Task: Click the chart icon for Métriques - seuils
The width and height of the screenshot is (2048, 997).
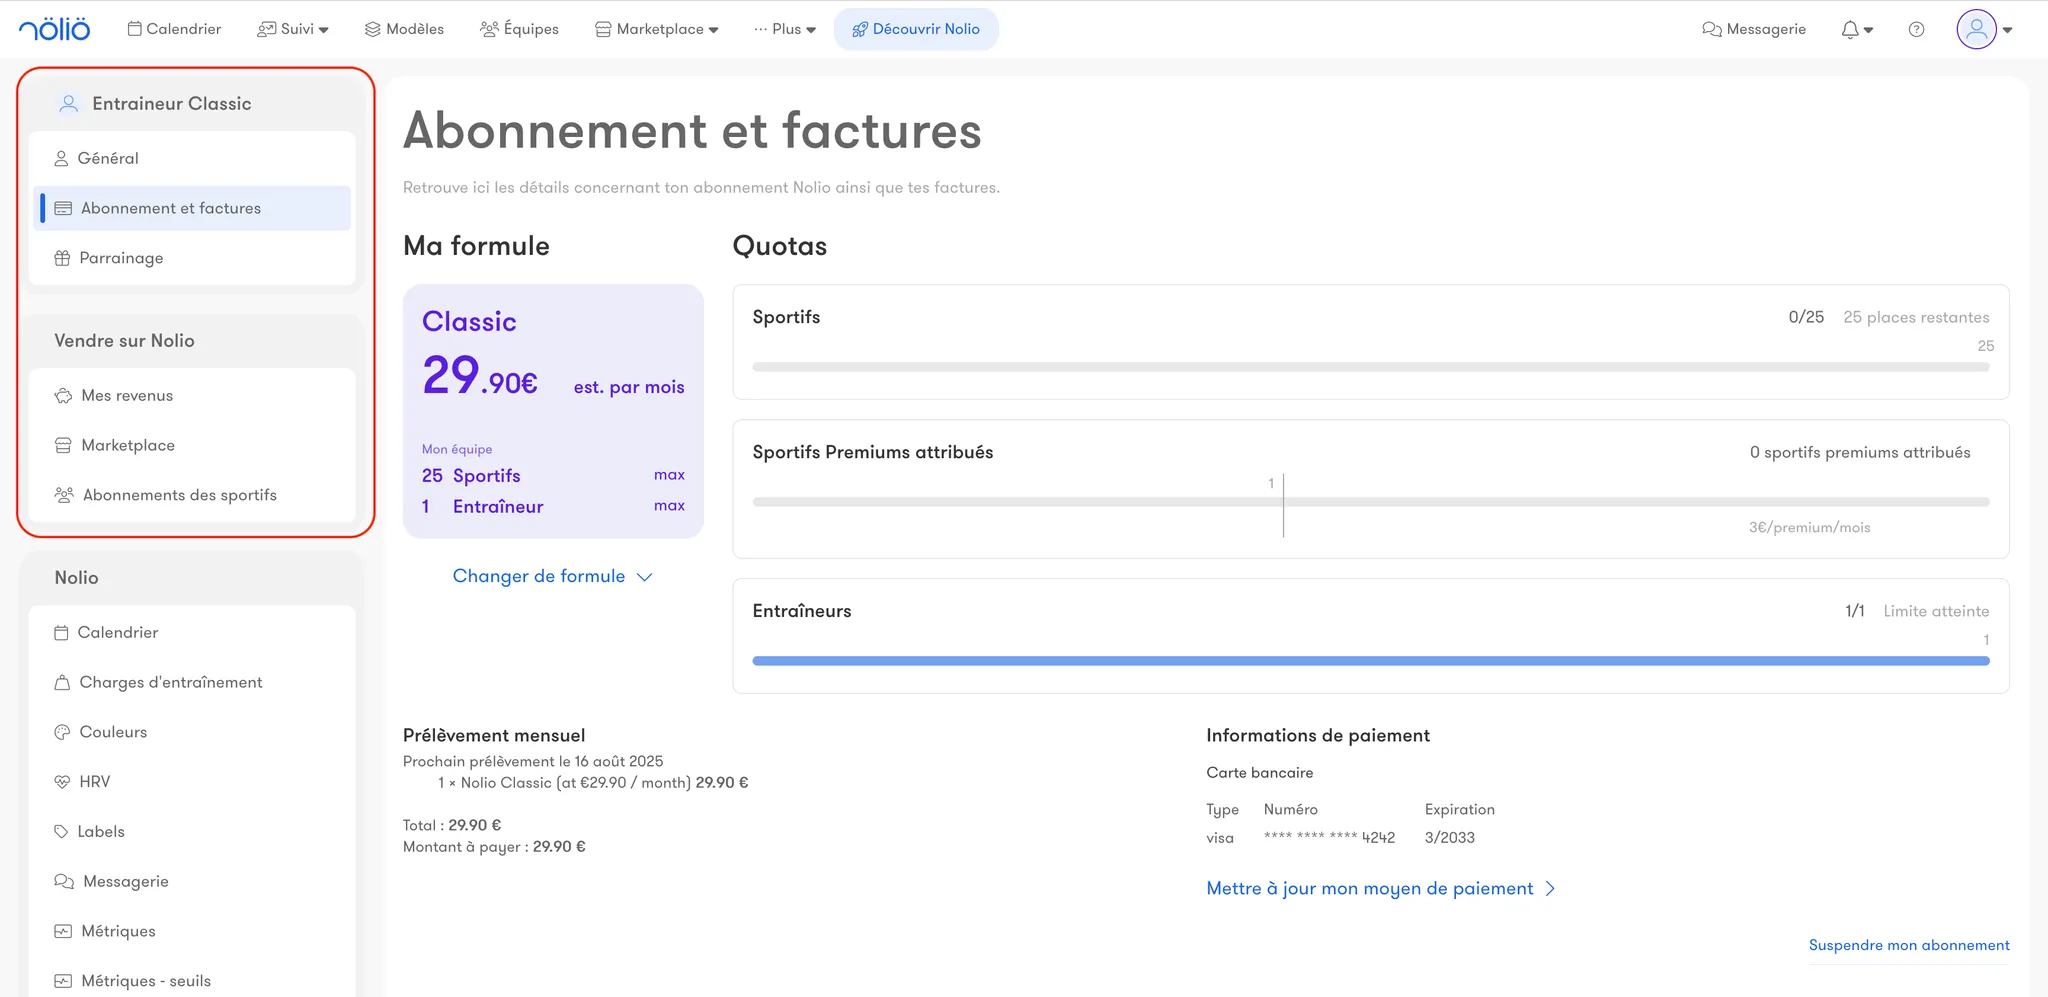Action: point(63,981)
